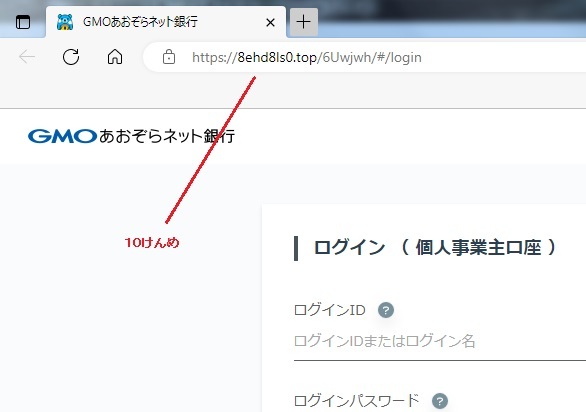Click the ログイン (個人事業主口座) heading
This screenshot has height=412, width=586.
435,247
